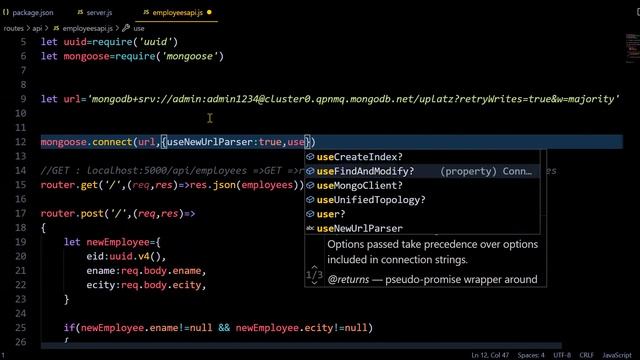Click the wrench icon in breadcrumb

(x=126, y=28)
